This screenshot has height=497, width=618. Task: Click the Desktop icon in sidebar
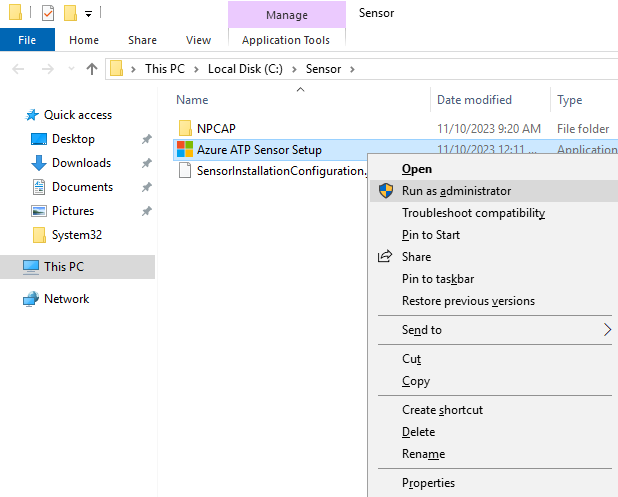pos(39,139)
